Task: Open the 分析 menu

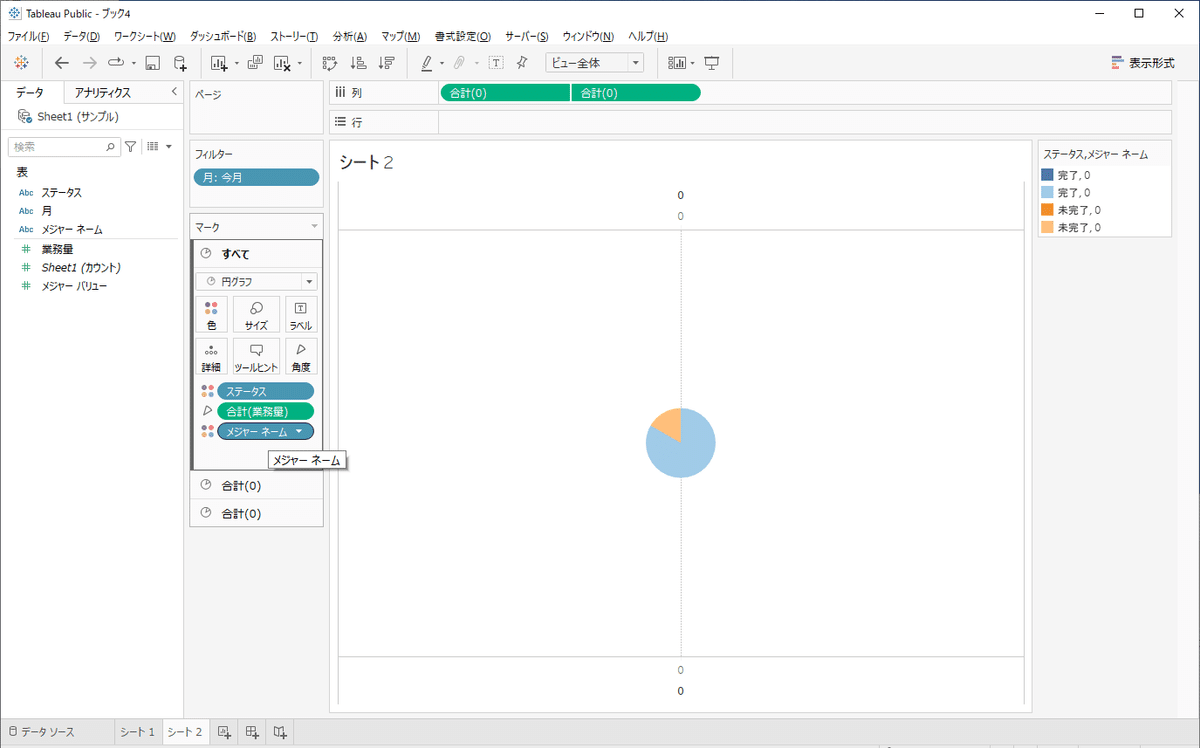Action: 350,36
